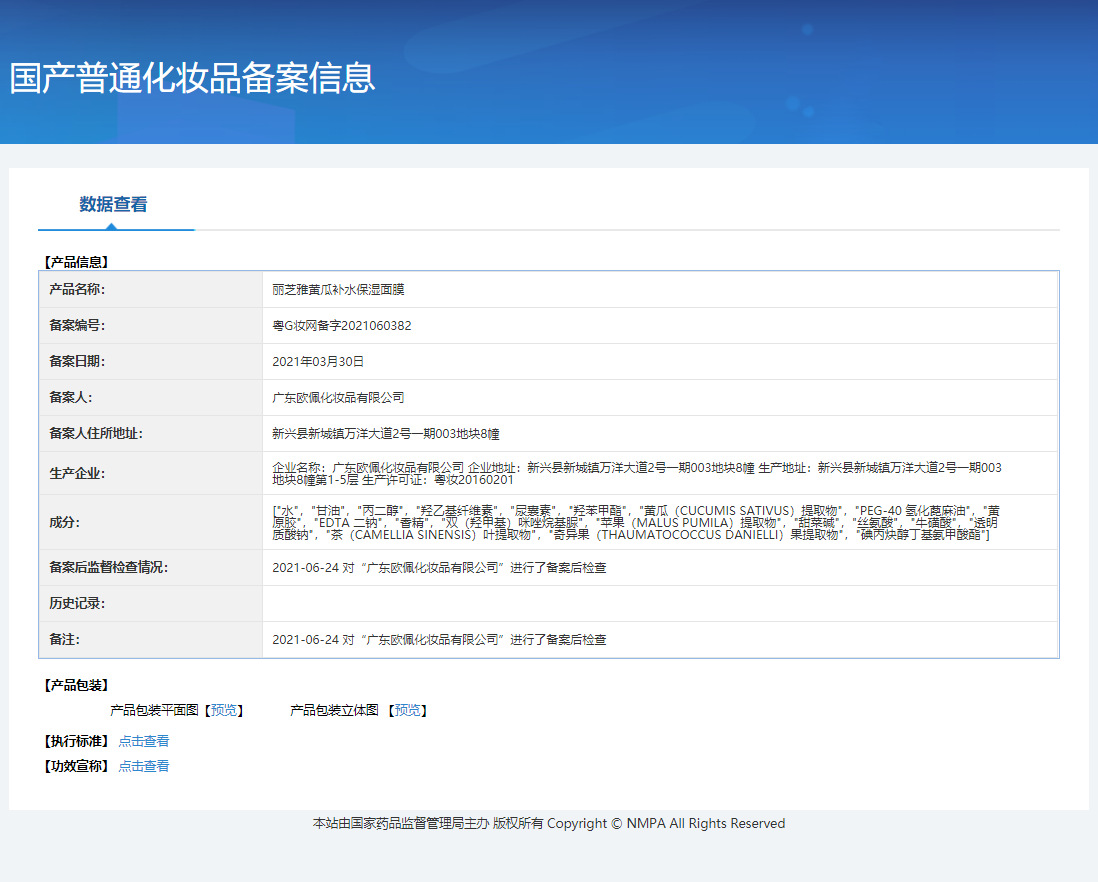Select the page title 国产普通化妆品备案信息
This screenshot has width=1098, height=882.
coord(193,78)
